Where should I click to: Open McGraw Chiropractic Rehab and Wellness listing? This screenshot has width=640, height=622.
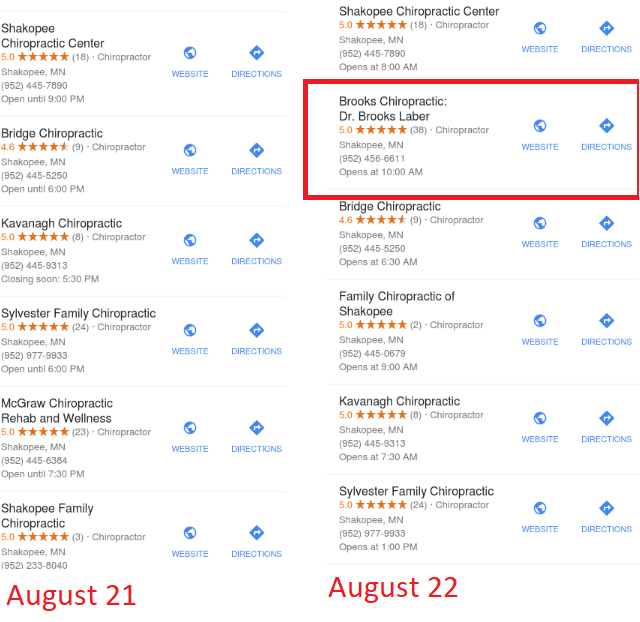(57, 411)
